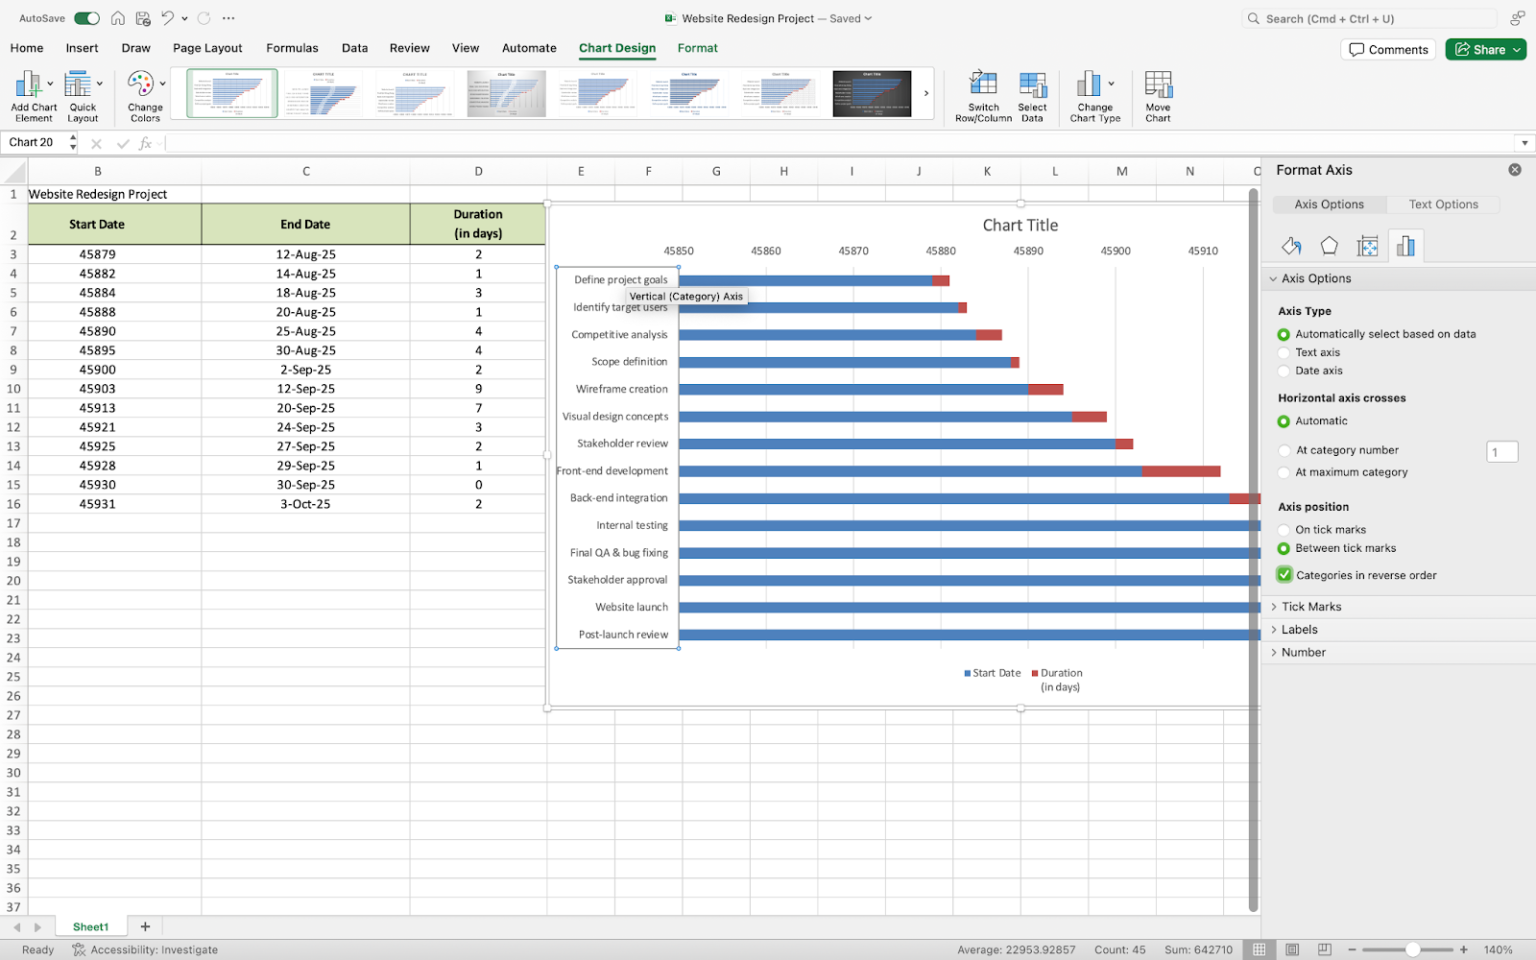Select the On tick marks radio button

tap(1284, 529)
